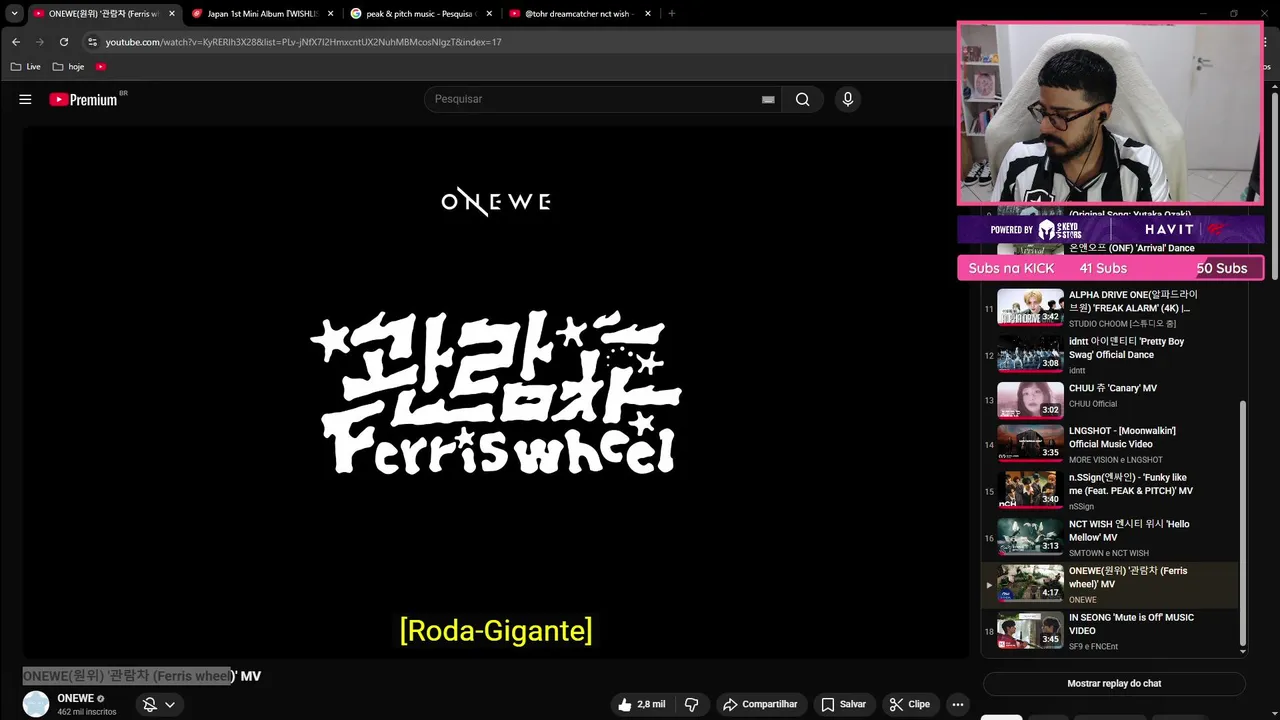1280x720 pixels.
Task: Close the tohr dreamcatcher nct wish tab
Action: [648, 14]
